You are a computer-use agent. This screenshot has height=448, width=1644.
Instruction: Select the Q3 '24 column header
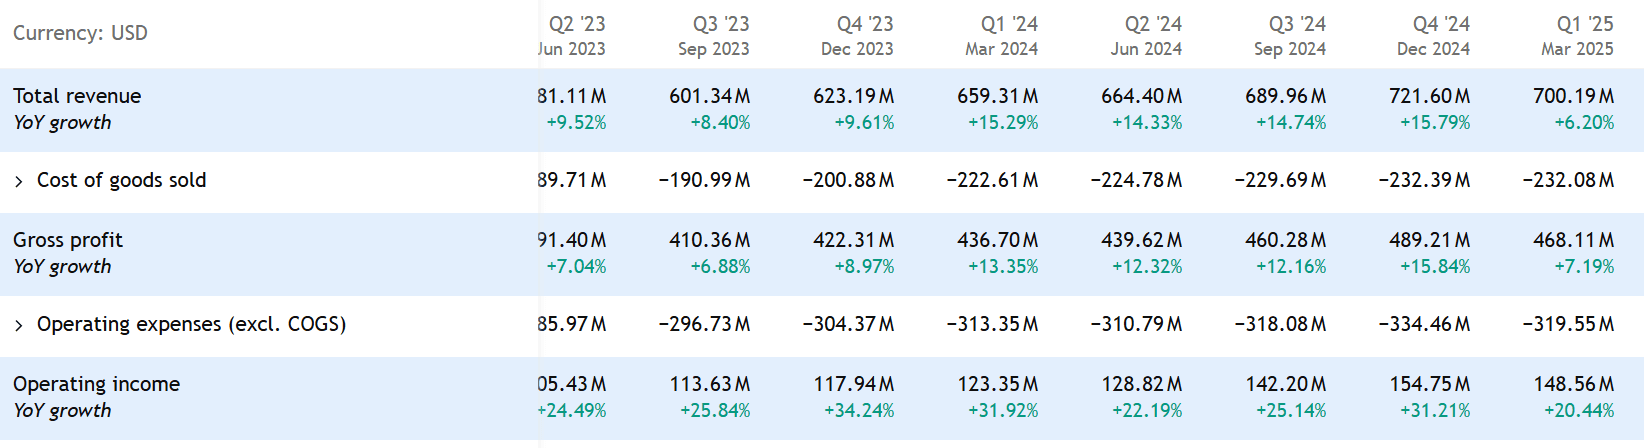coord(1296,24)
